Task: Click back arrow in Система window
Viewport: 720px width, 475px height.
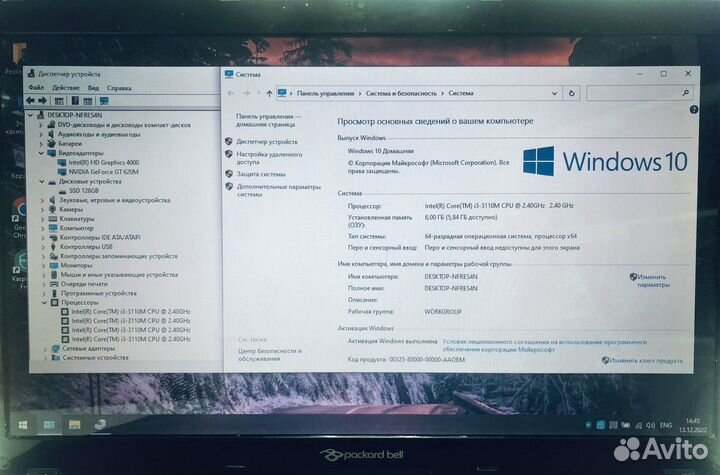Action: [231, 93]
